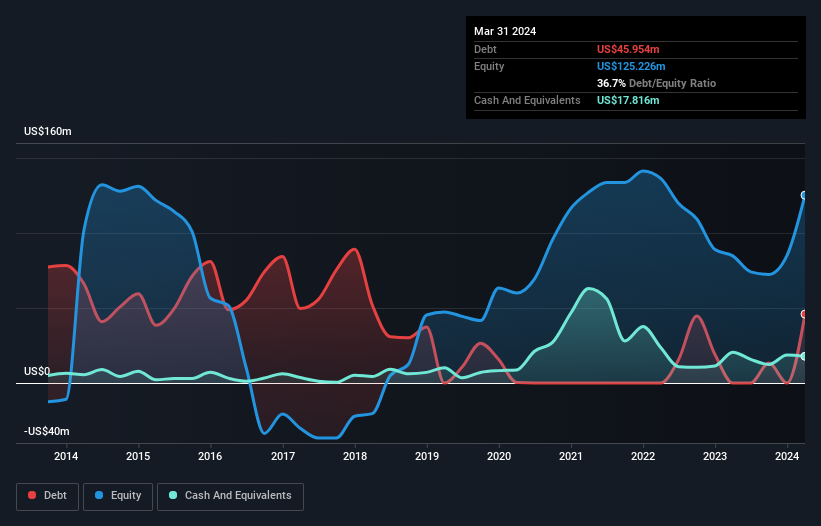Click the US$160m y-axis label
Viewport: 821px width, 526px height.
tap(48, 131)
